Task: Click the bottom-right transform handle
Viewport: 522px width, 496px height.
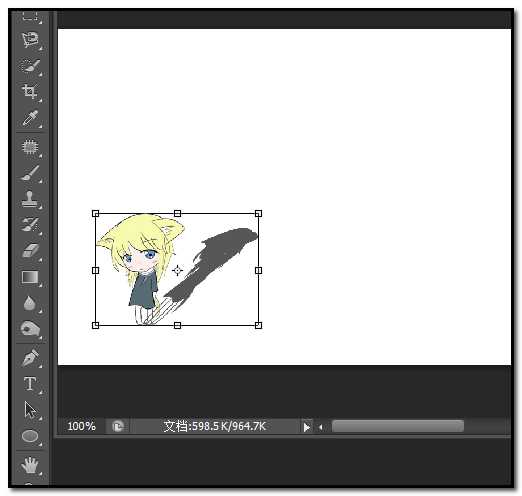Action: click(258, 325)
